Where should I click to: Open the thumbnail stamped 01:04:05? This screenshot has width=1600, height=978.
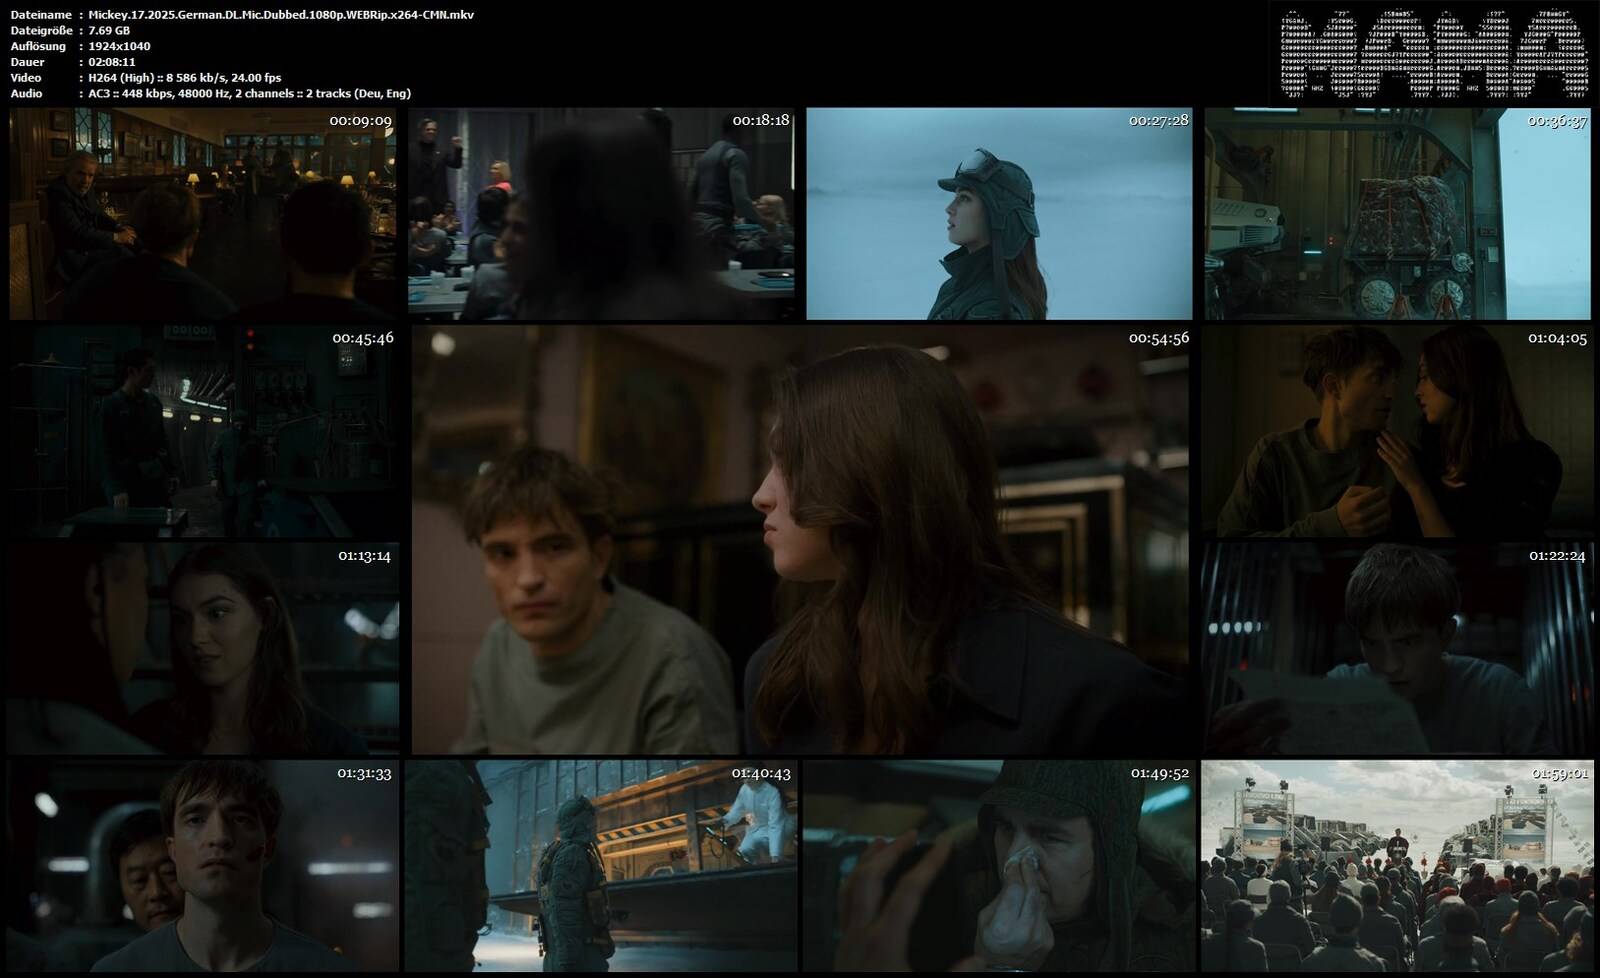1398,431
